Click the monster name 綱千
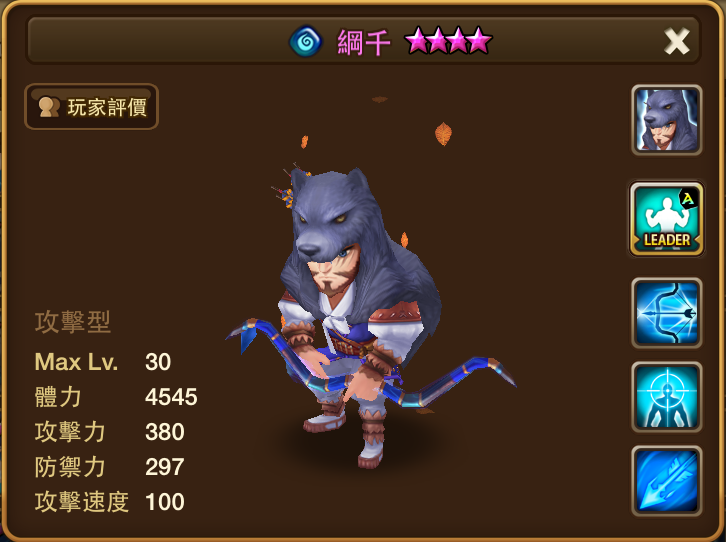The width and height of the screenshot is (726, 542). click(364, 42)
